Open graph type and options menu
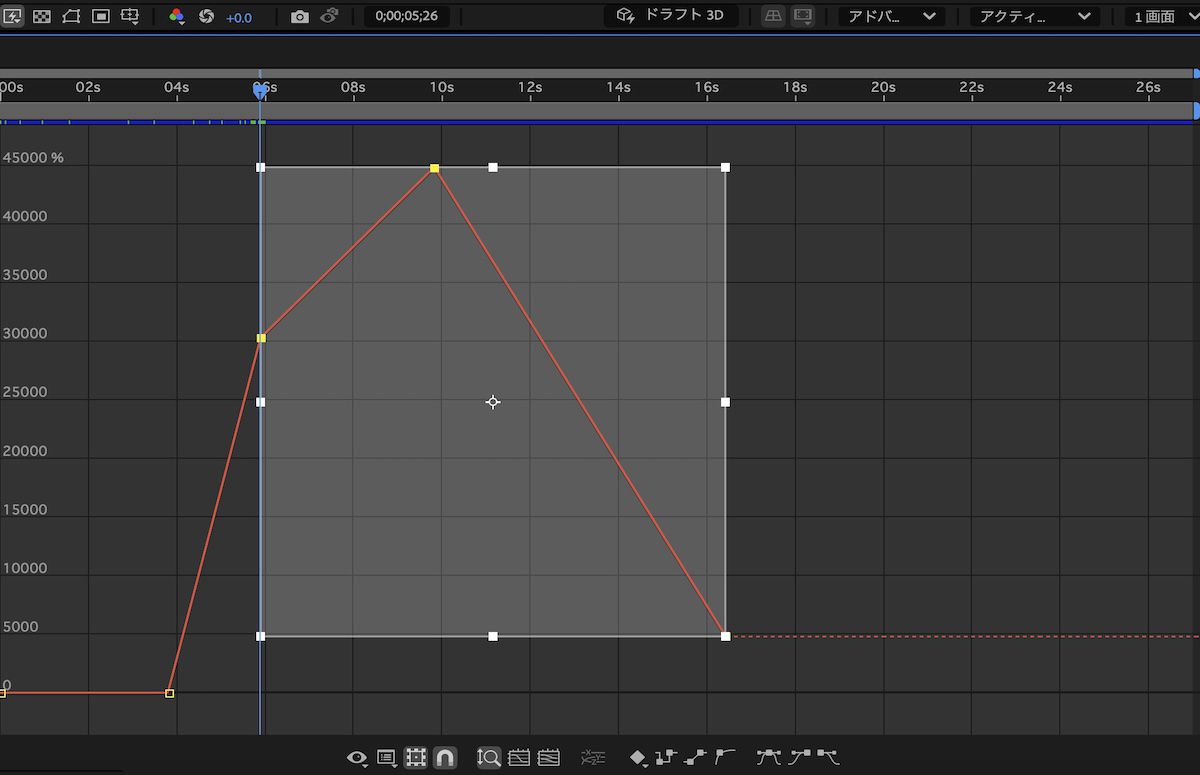The width and height of the screenshot is (1200, 775). click(387, 758)
